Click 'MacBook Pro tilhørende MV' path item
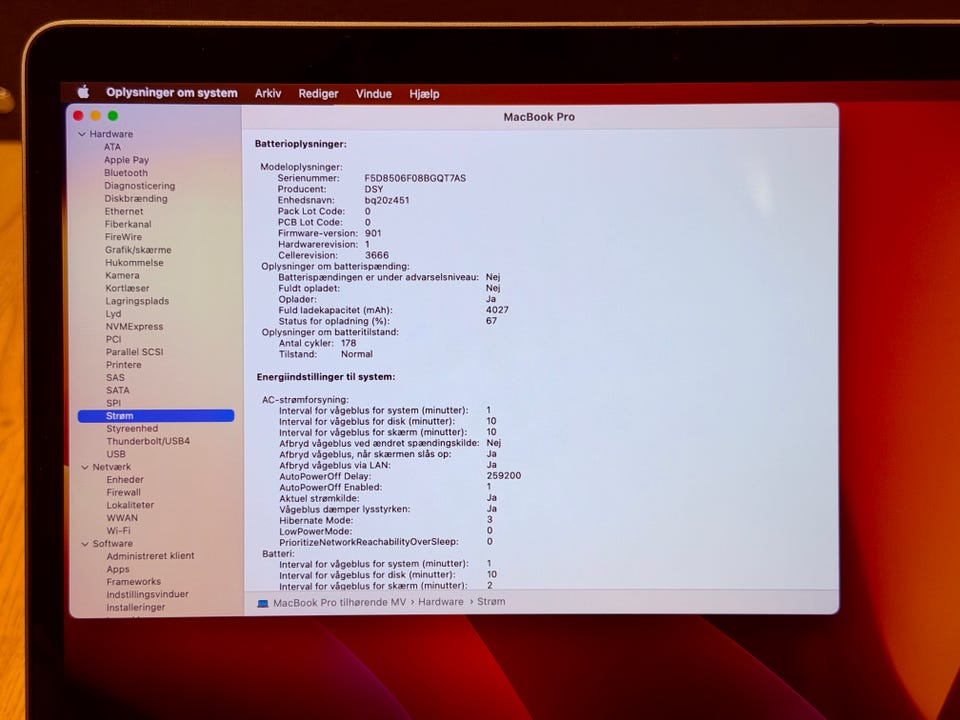The width and height of the screenshot is (960, 720). point(339,602)
